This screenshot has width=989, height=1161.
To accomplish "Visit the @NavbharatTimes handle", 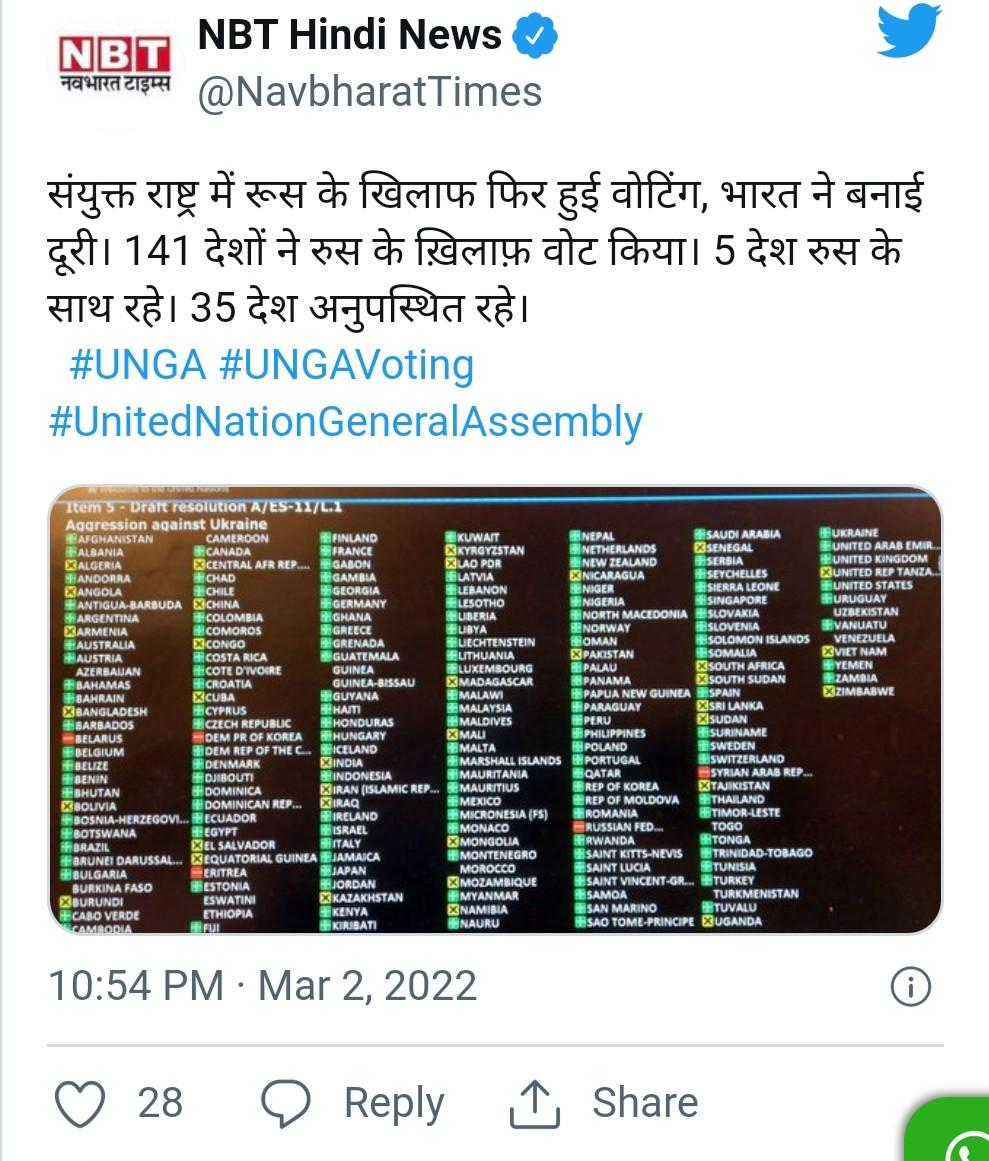I will [370, 92].
